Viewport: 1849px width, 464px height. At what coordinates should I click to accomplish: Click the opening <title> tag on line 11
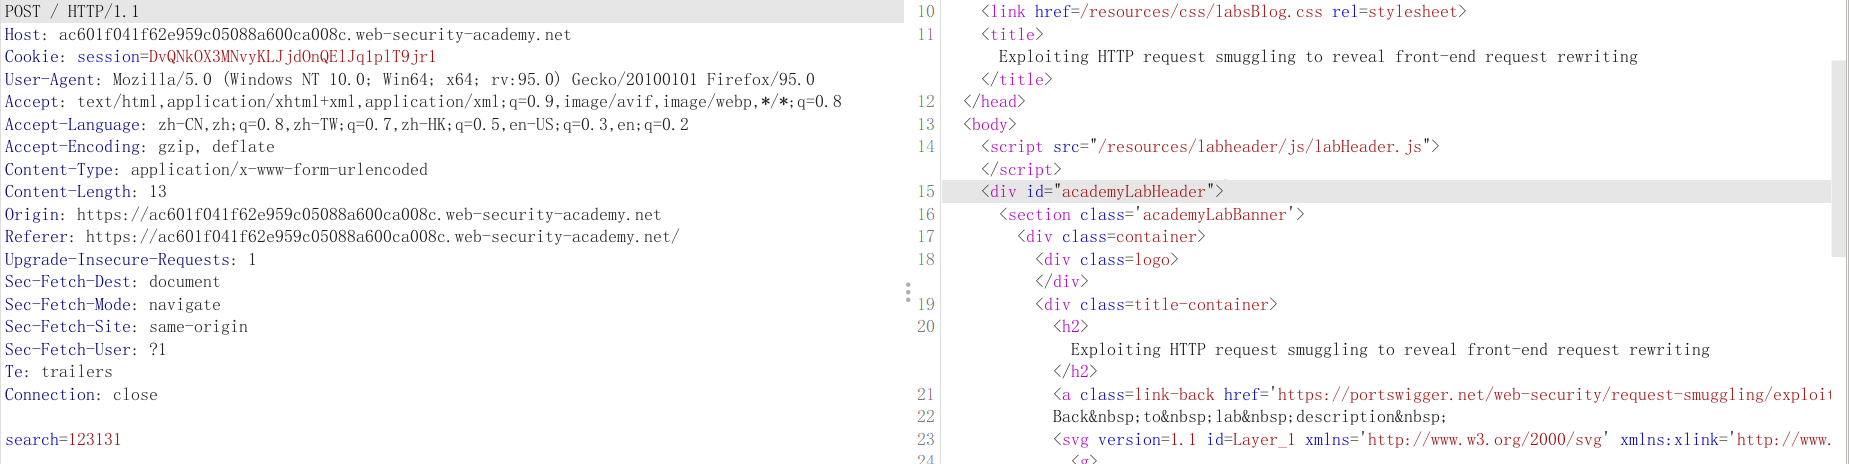pyautogui.click(x=1012, y=34)
